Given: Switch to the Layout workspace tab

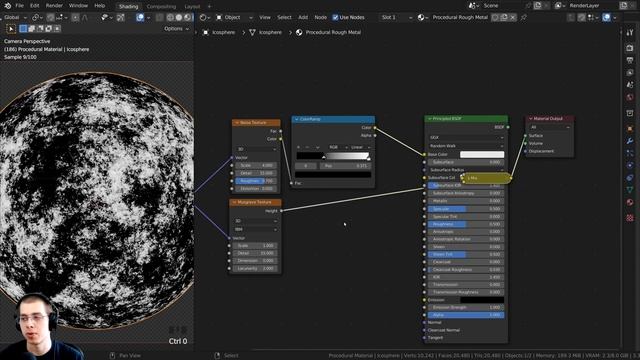Looking at the screenshot, I should (192, 7).
